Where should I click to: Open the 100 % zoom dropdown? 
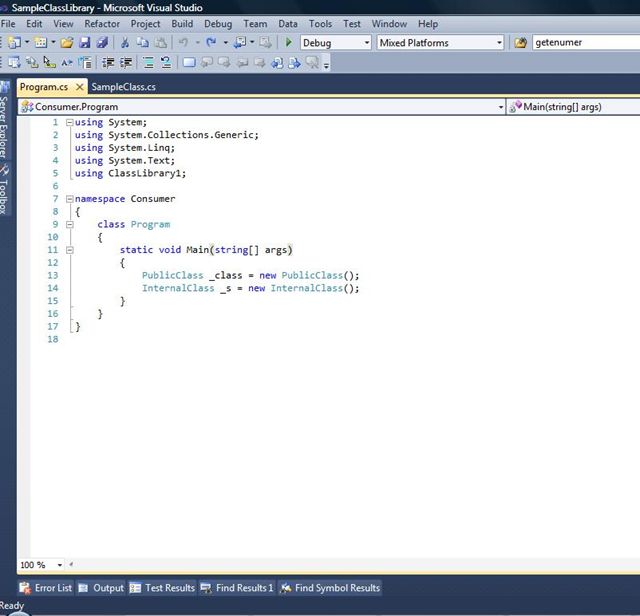point(60,565)
